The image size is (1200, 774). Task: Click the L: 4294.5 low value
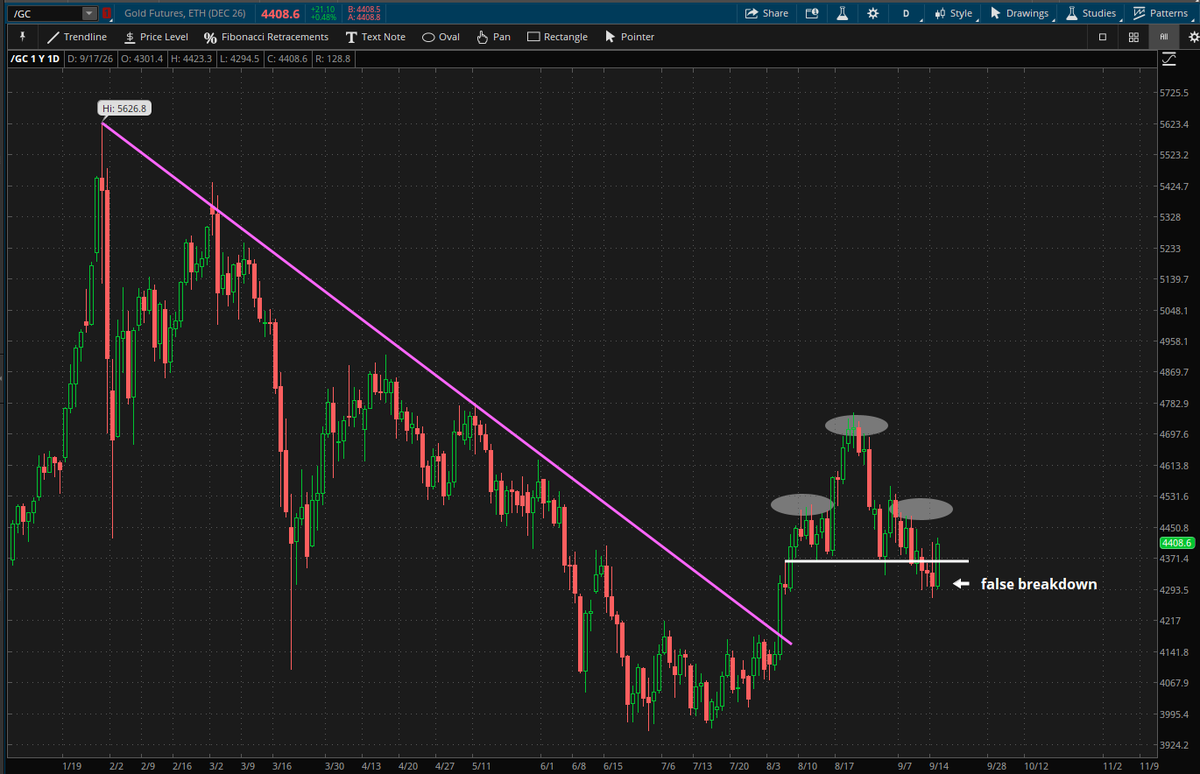tap(238, 60)
